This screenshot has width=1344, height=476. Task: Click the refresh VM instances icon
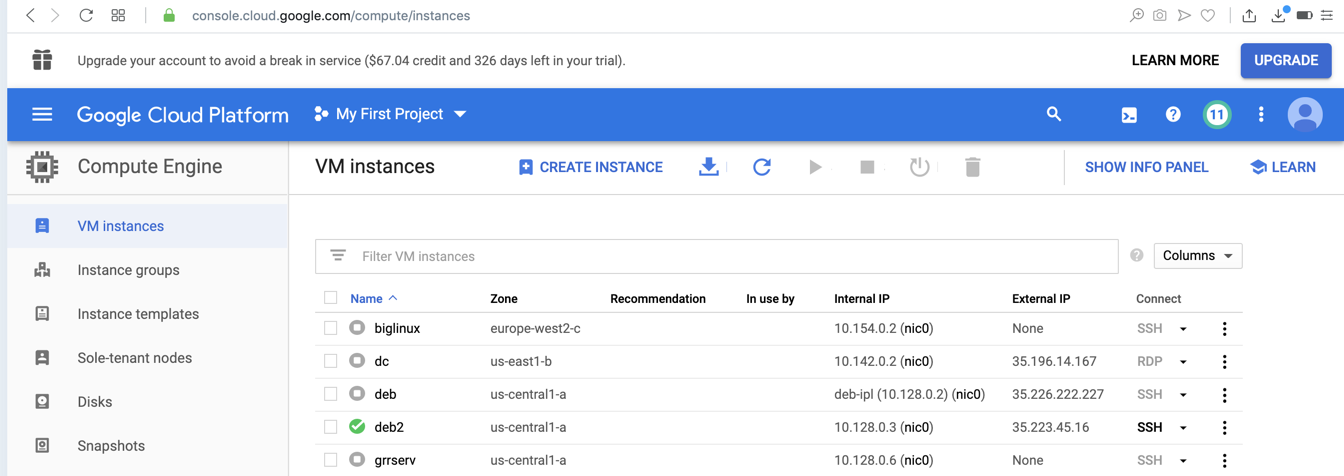pyautogui.click(x=762, y=167)
